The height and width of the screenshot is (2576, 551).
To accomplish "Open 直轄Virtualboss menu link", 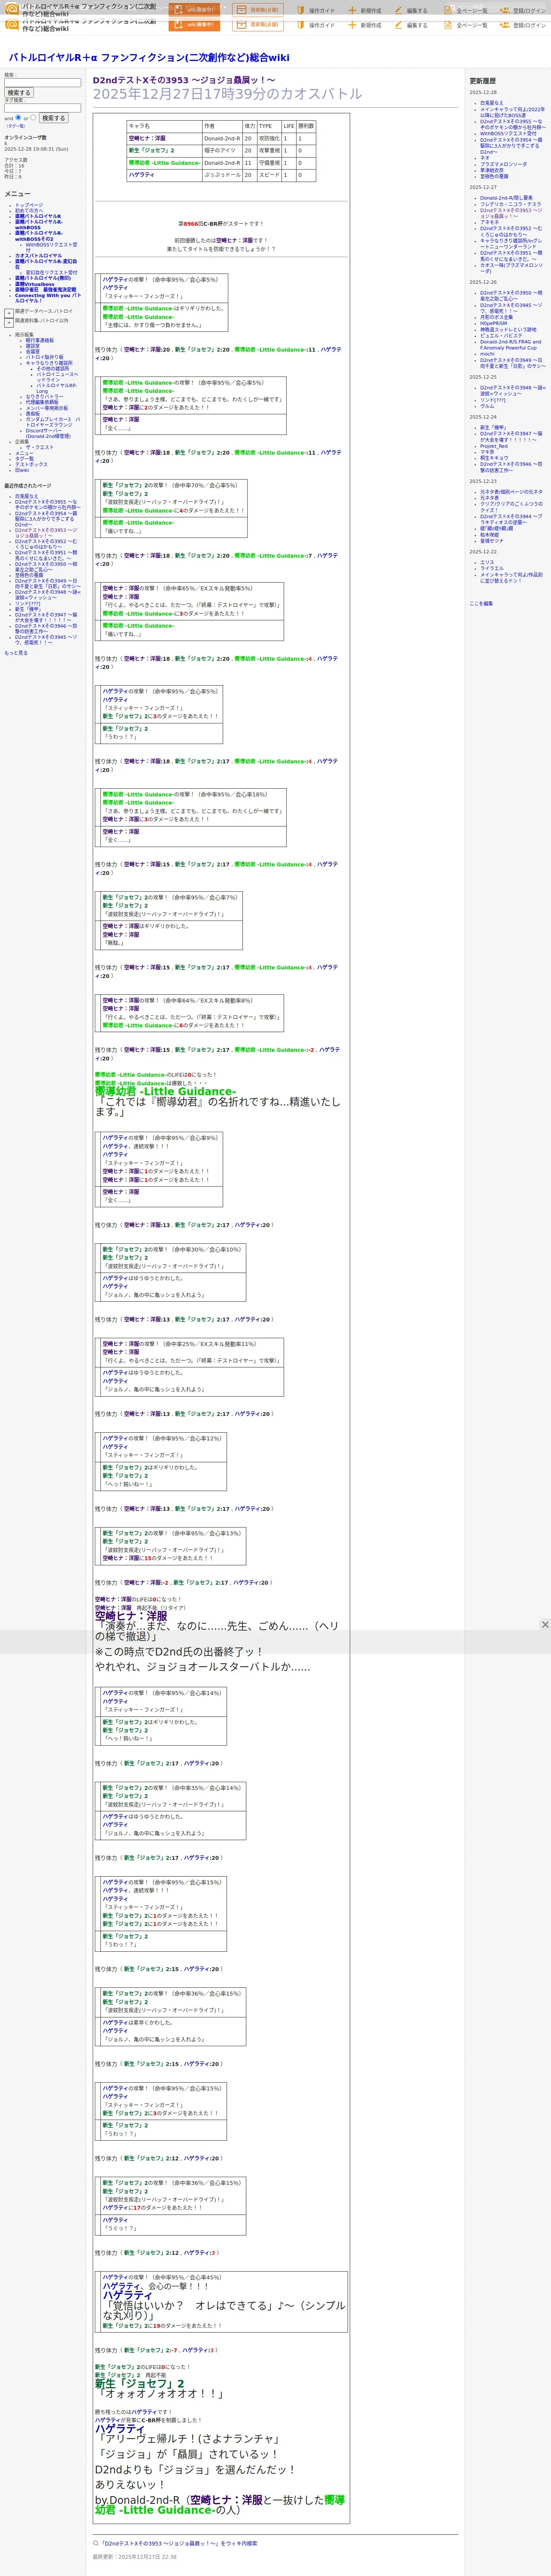I will pos(35,284).
